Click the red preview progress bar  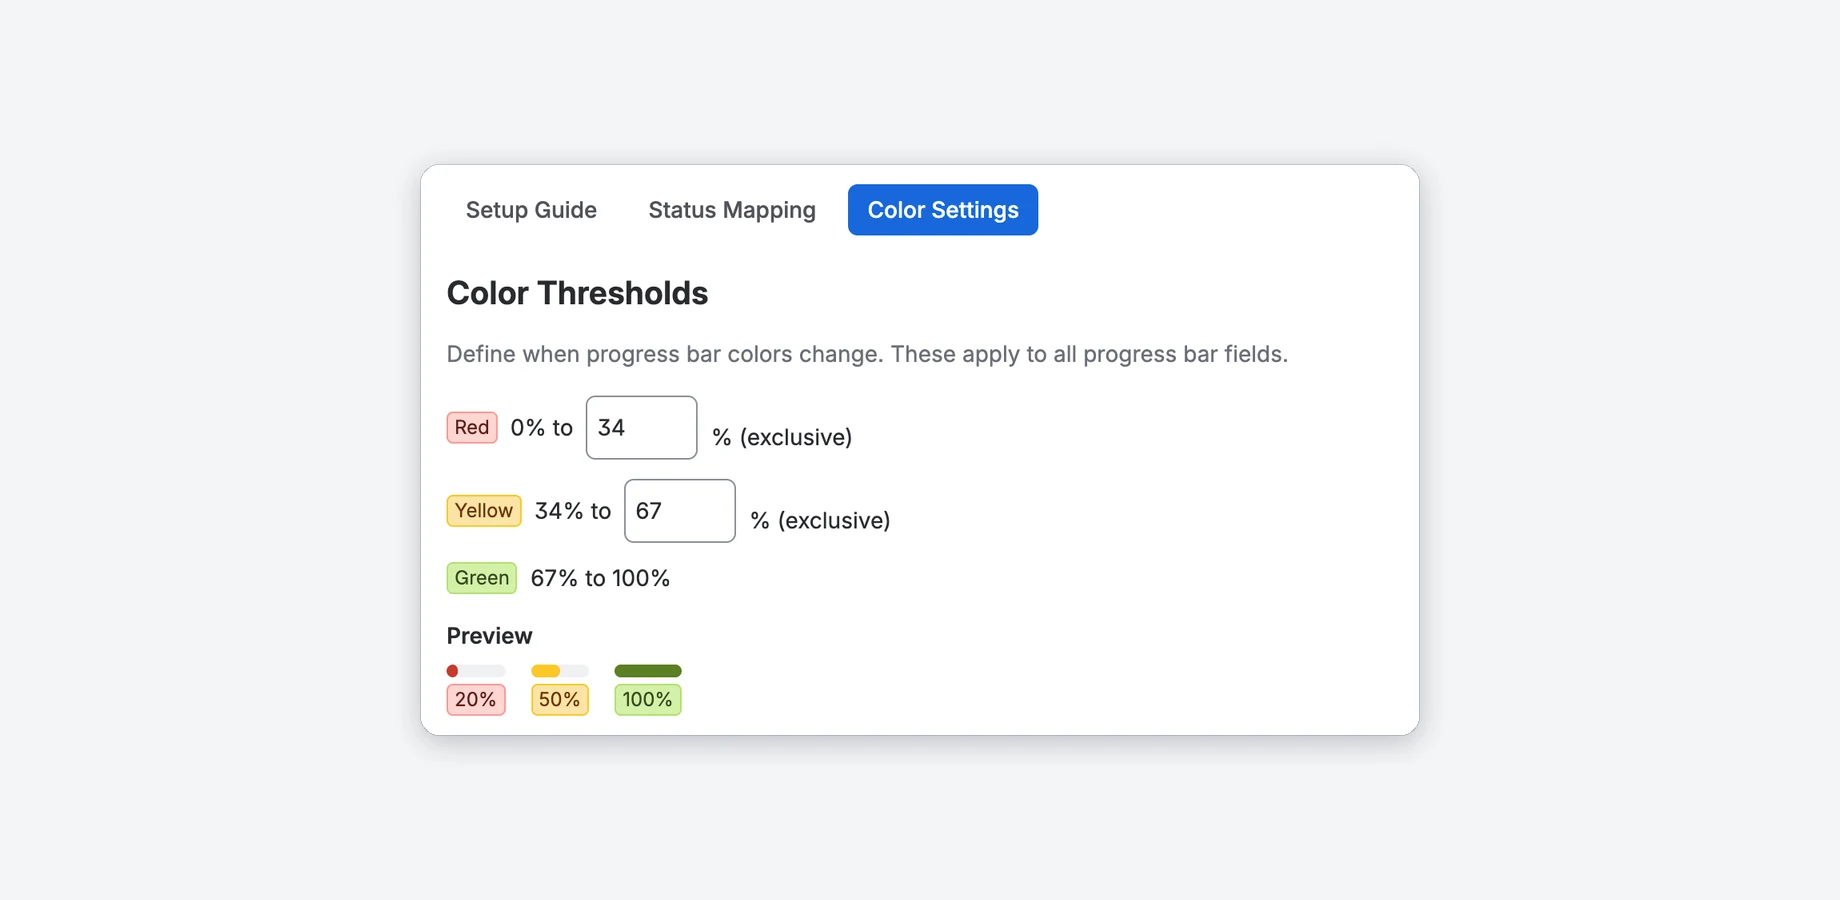[x=476, y=671]
